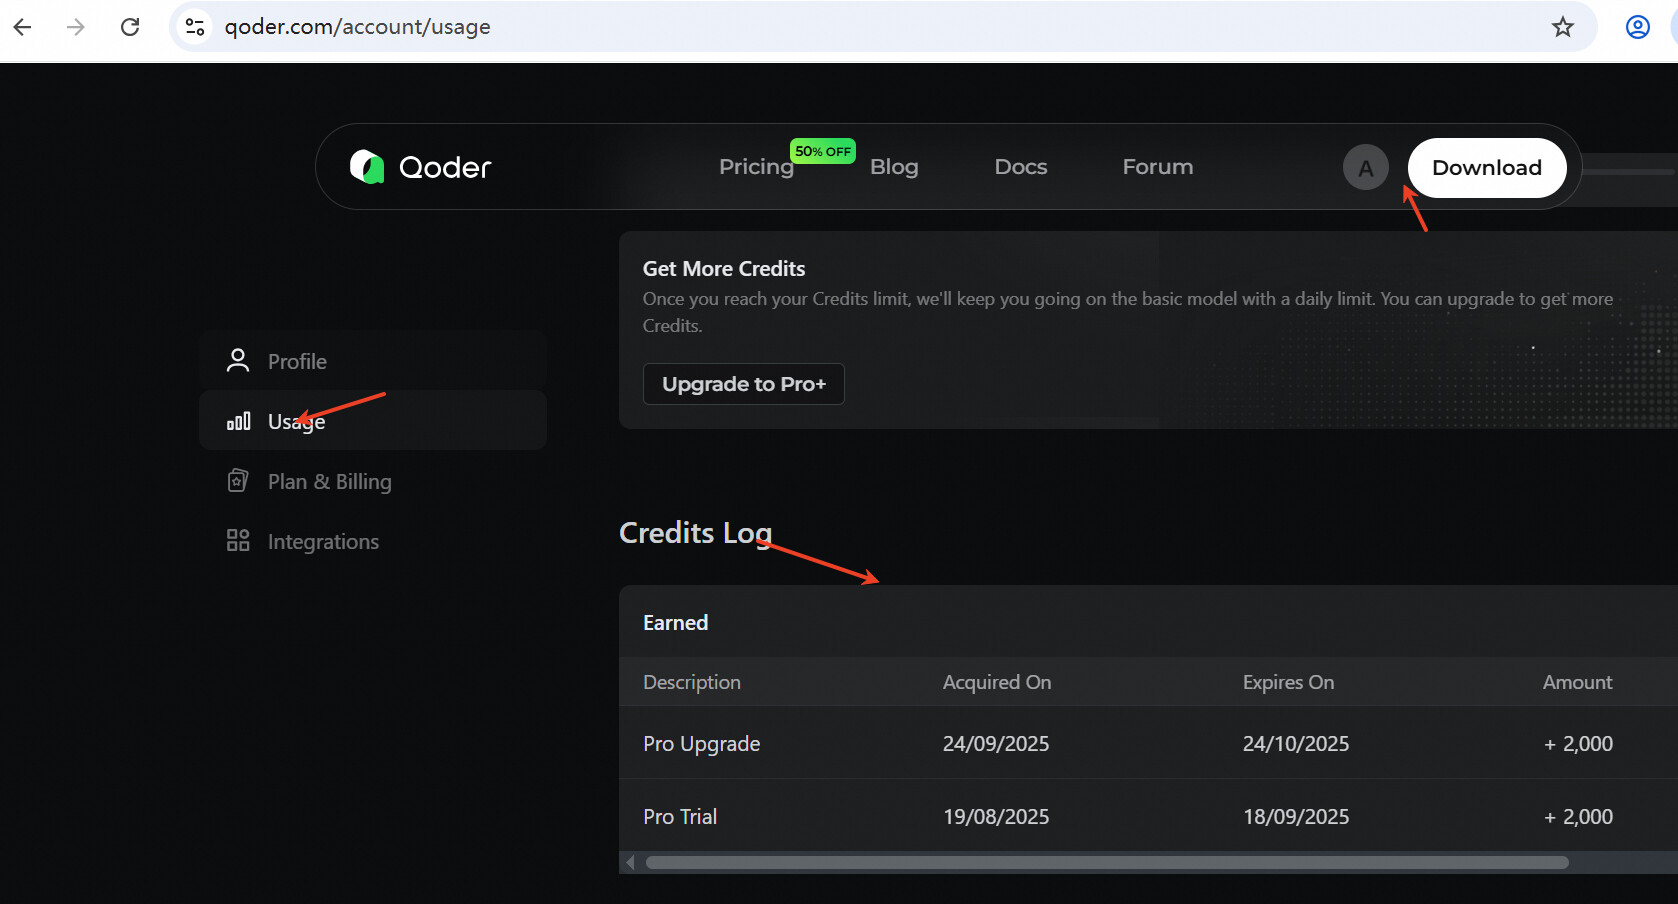Click the Qoder logo icon

pyautogui.click(x=367, y=167)
